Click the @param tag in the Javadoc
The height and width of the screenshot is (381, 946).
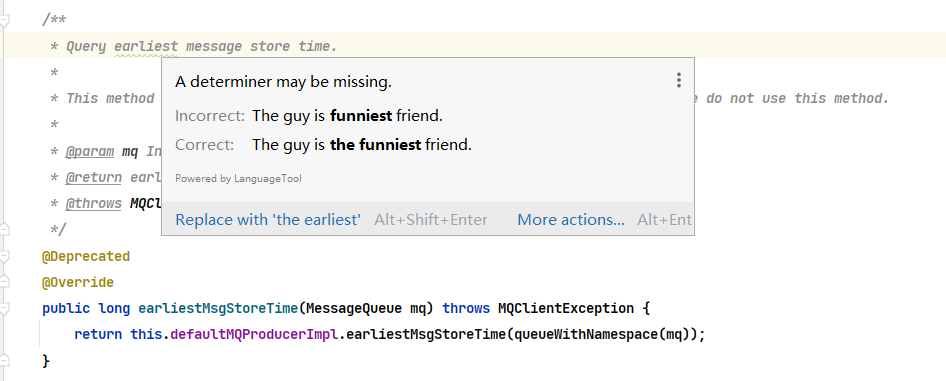pos(90,151)
